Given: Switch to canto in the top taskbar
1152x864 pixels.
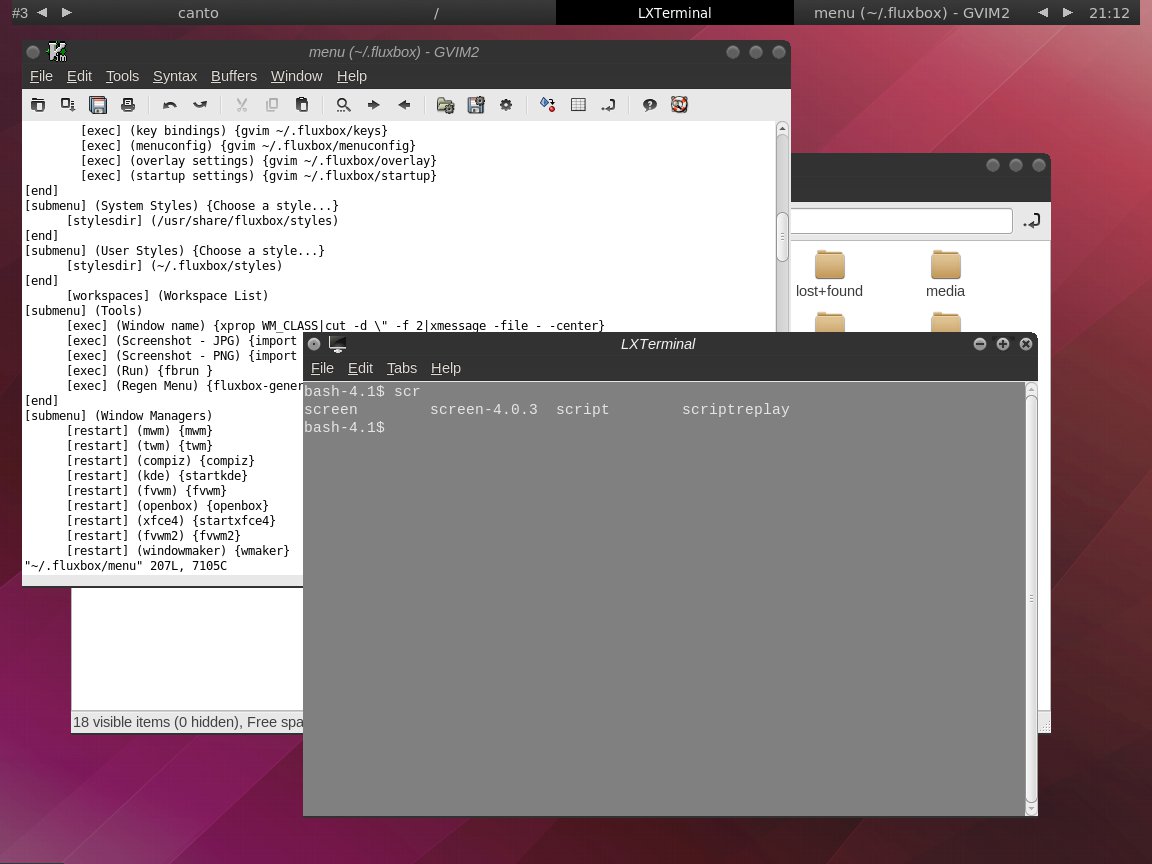Looking at the screenshot, I should (198, 12).
